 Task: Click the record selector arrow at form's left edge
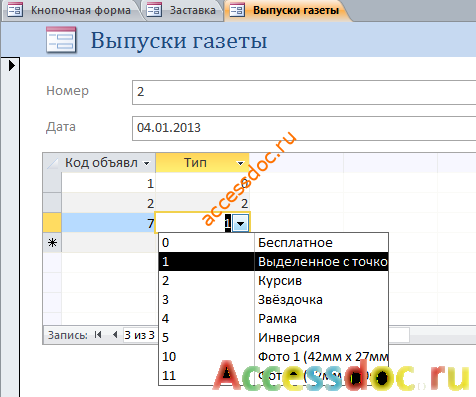tap(12, 65)
